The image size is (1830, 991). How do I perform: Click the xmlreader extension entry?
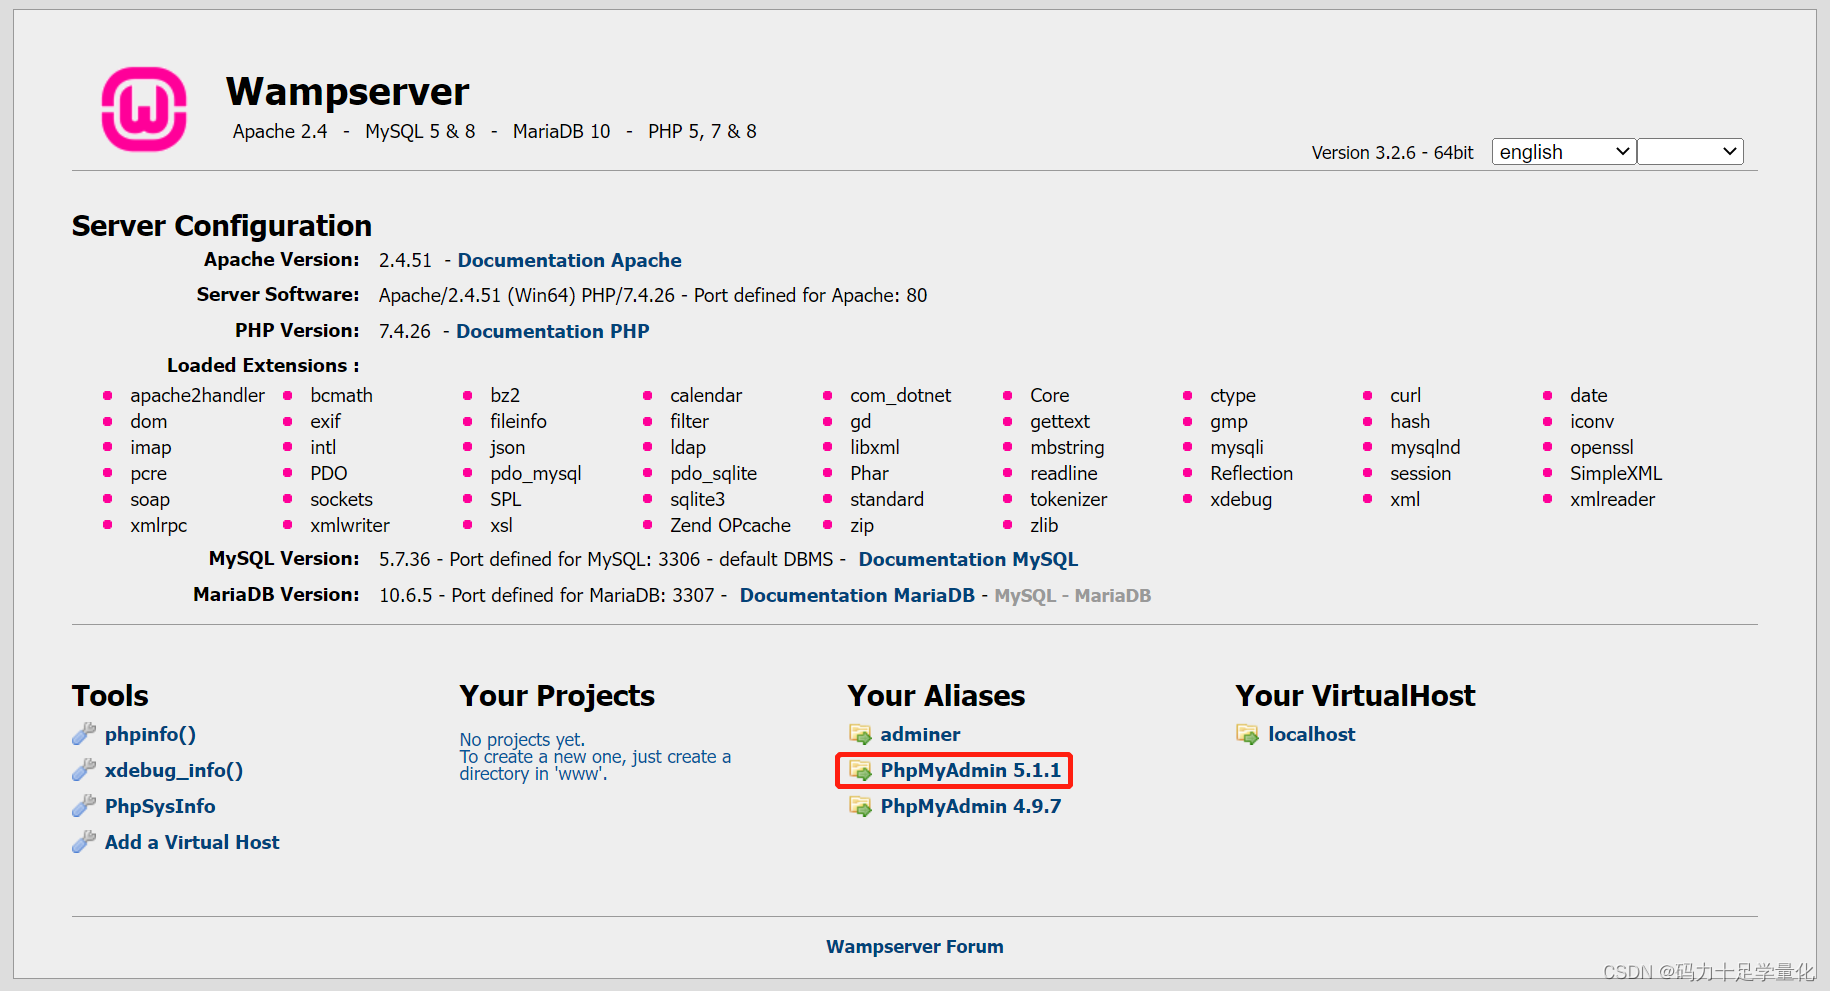(1612, 499)
